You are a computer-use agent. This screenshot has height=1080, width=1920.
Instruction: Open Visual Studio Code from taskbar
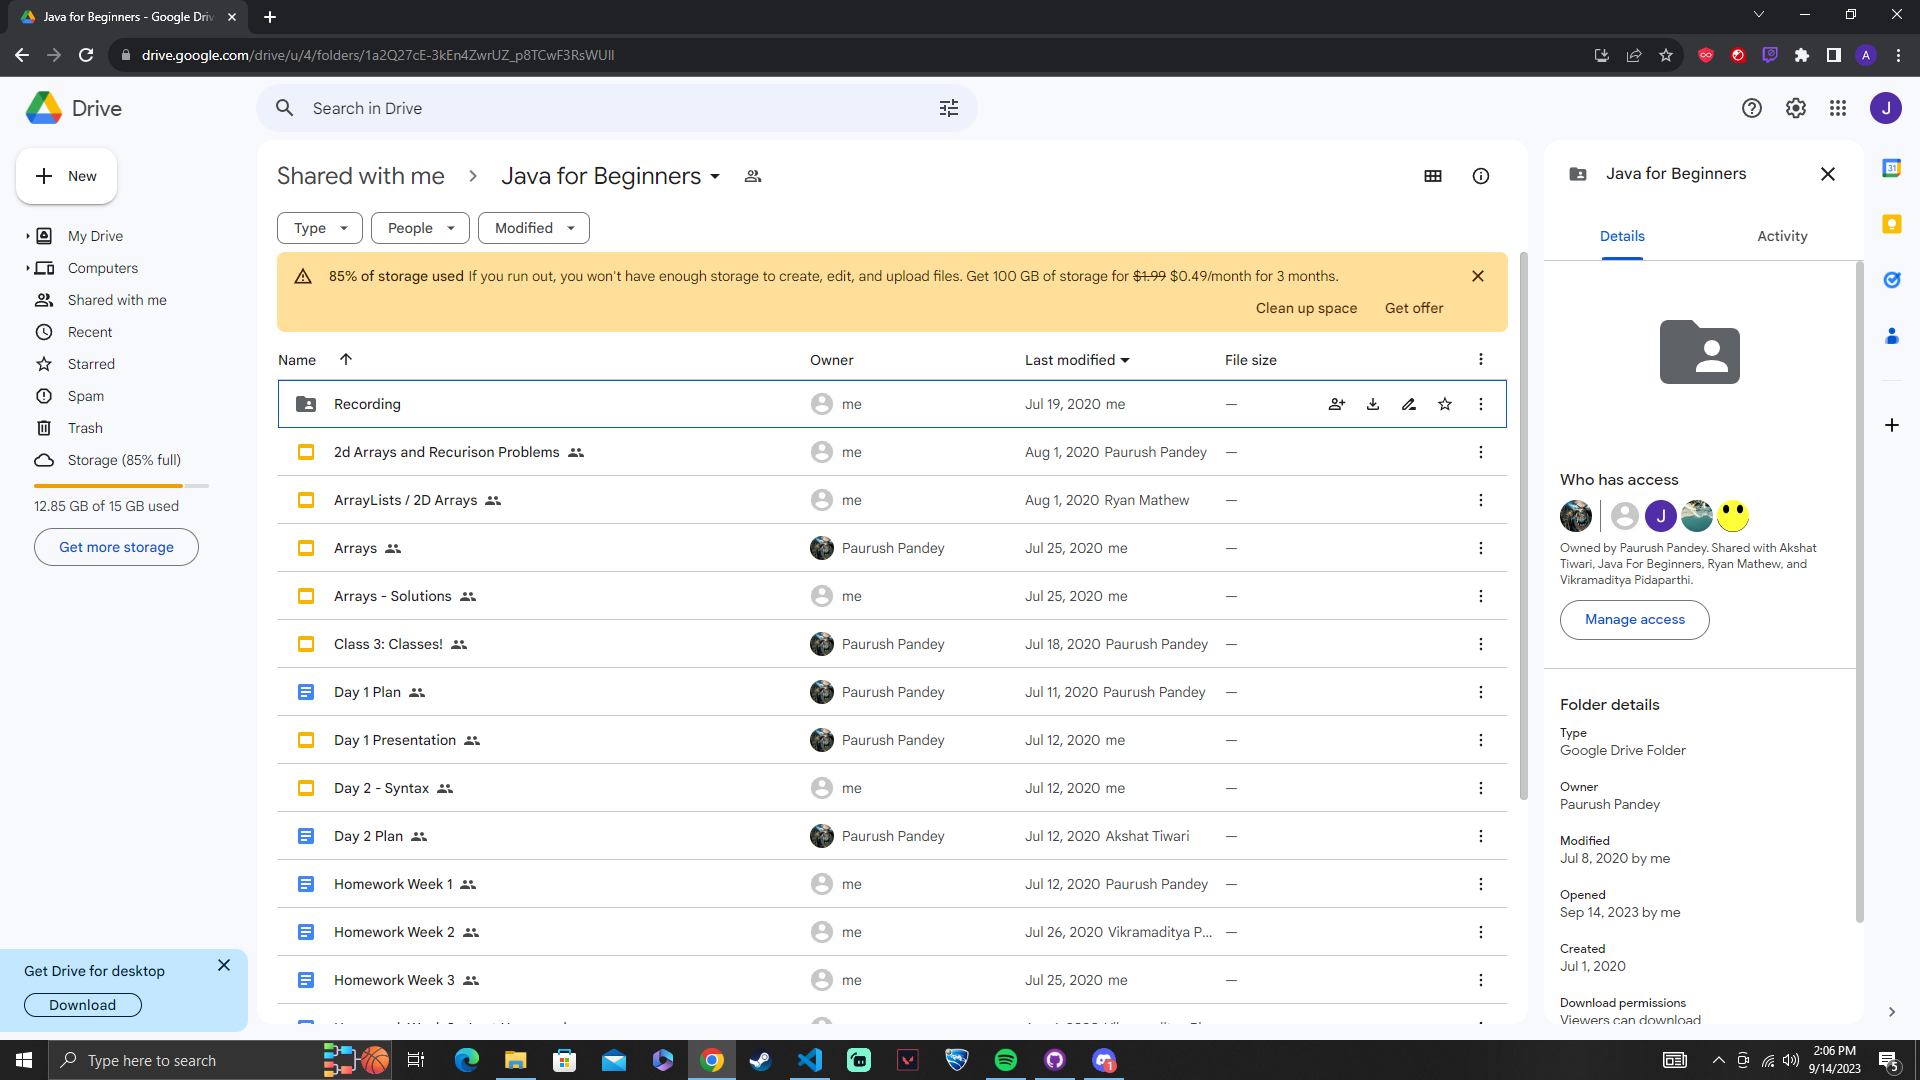coord(810,1060)
